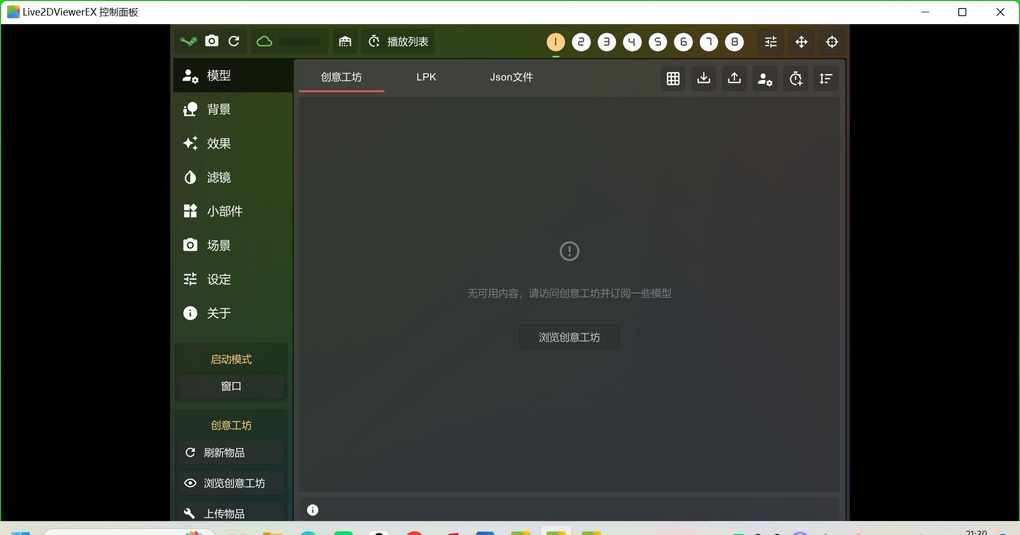Change launch mode via 窗口 selector

coord(231,386)
